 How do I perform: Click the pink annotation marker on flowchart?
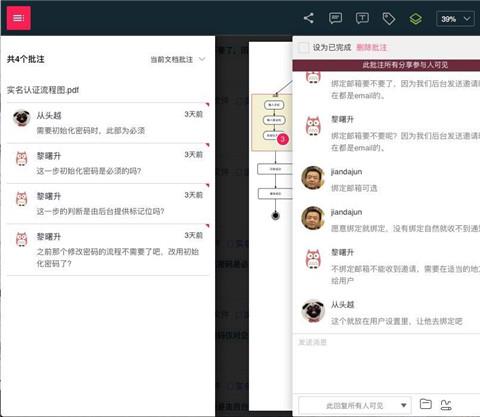pyautogui.click(x=283, y=139)
